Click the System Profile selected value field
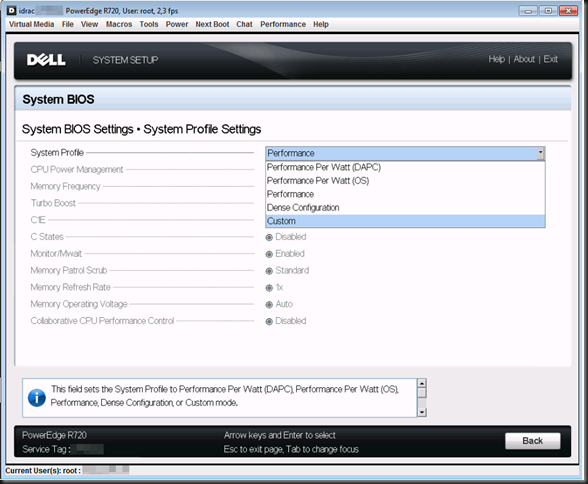Screen dimensions: 588x484 tap(401, 153)
